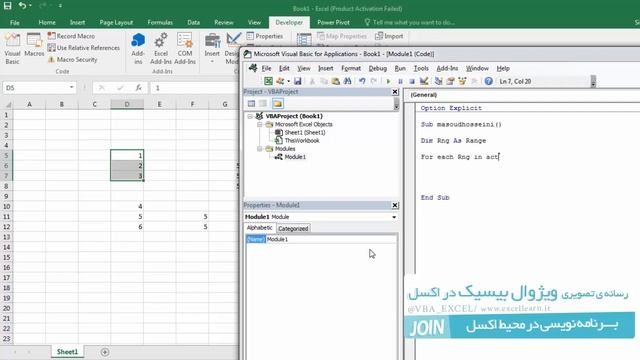Collapse the Microsoft Excel Objects folder

click(260, 124)
